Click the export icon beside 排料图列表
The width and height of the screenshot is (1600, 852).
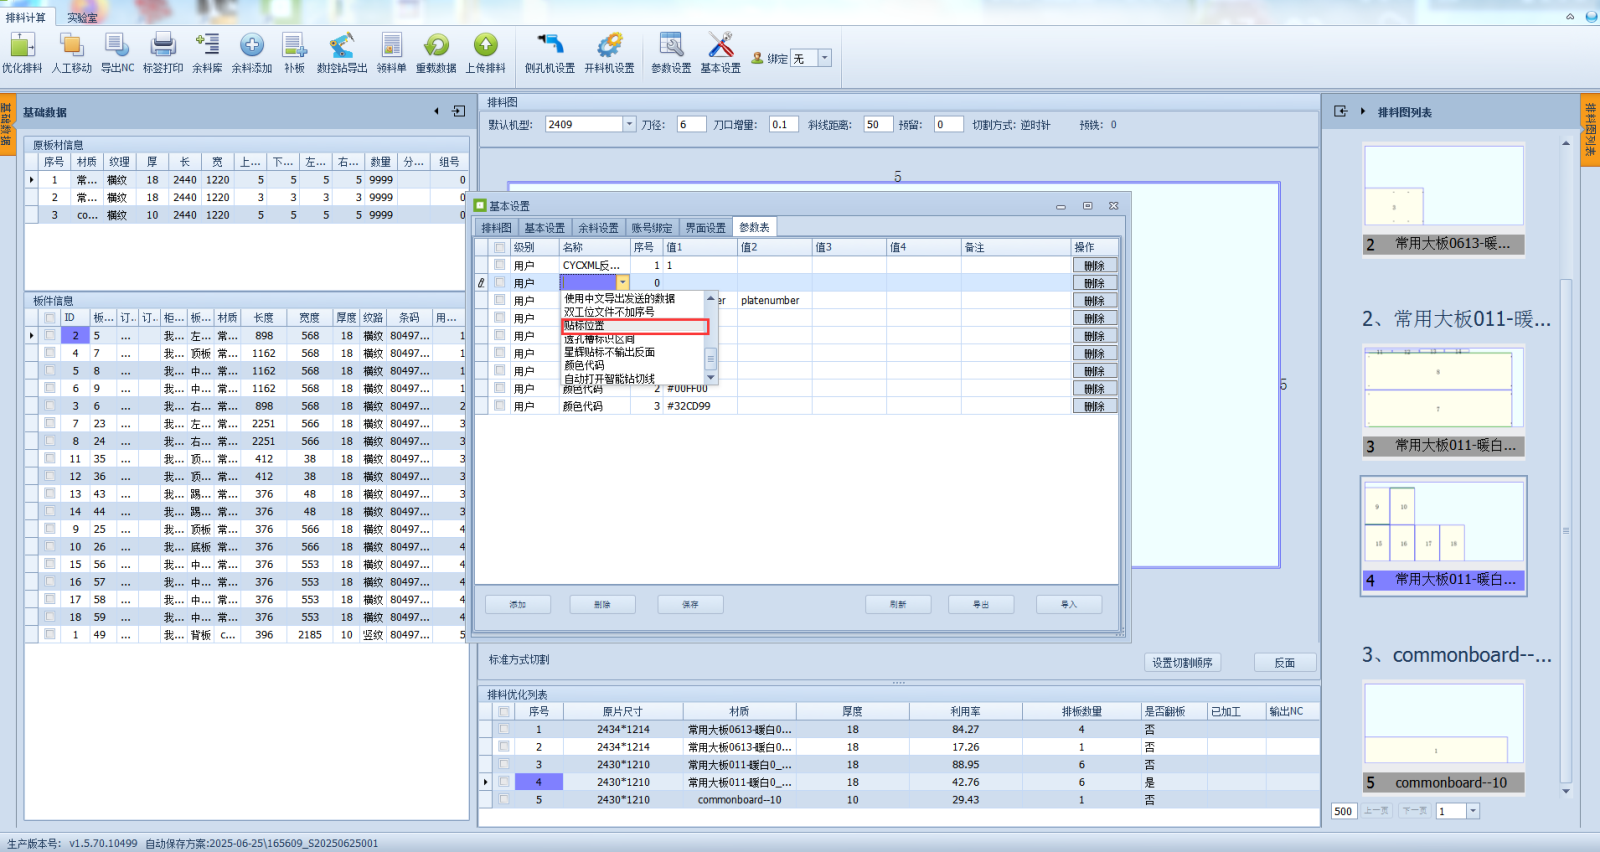(1340, 111)
